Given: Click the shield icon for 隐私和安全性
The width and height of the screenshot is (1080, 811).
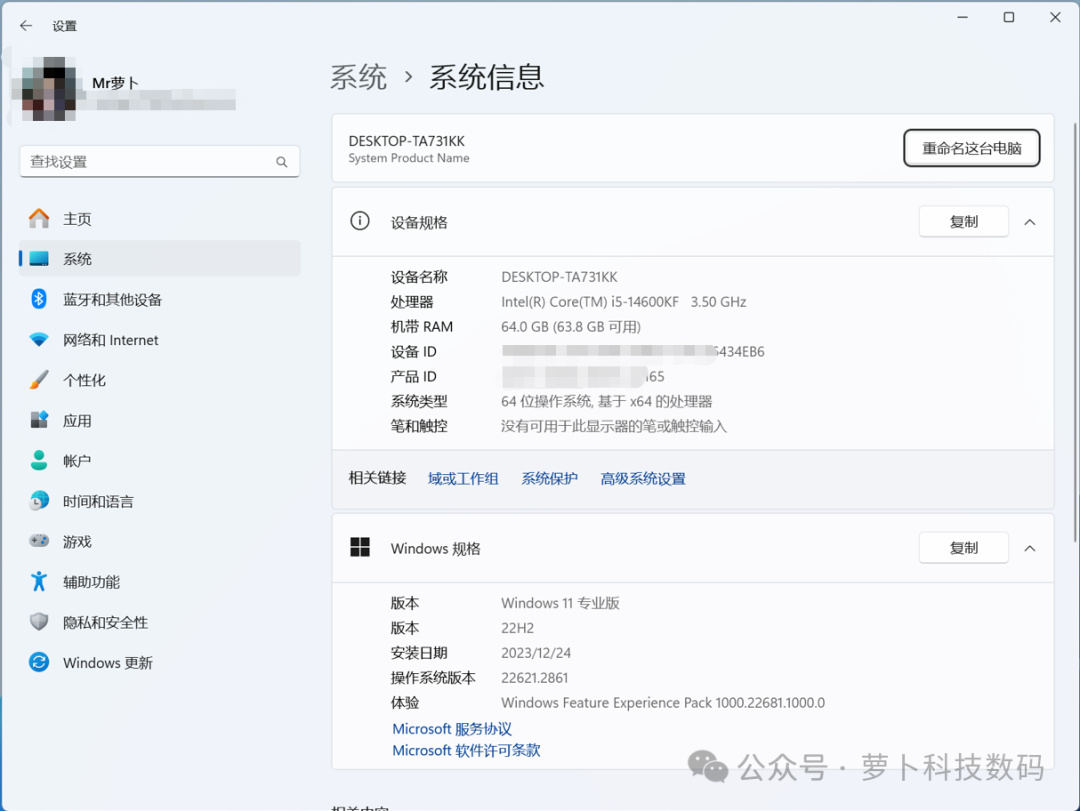Looking at the screenshot, I should coord(39,622).
